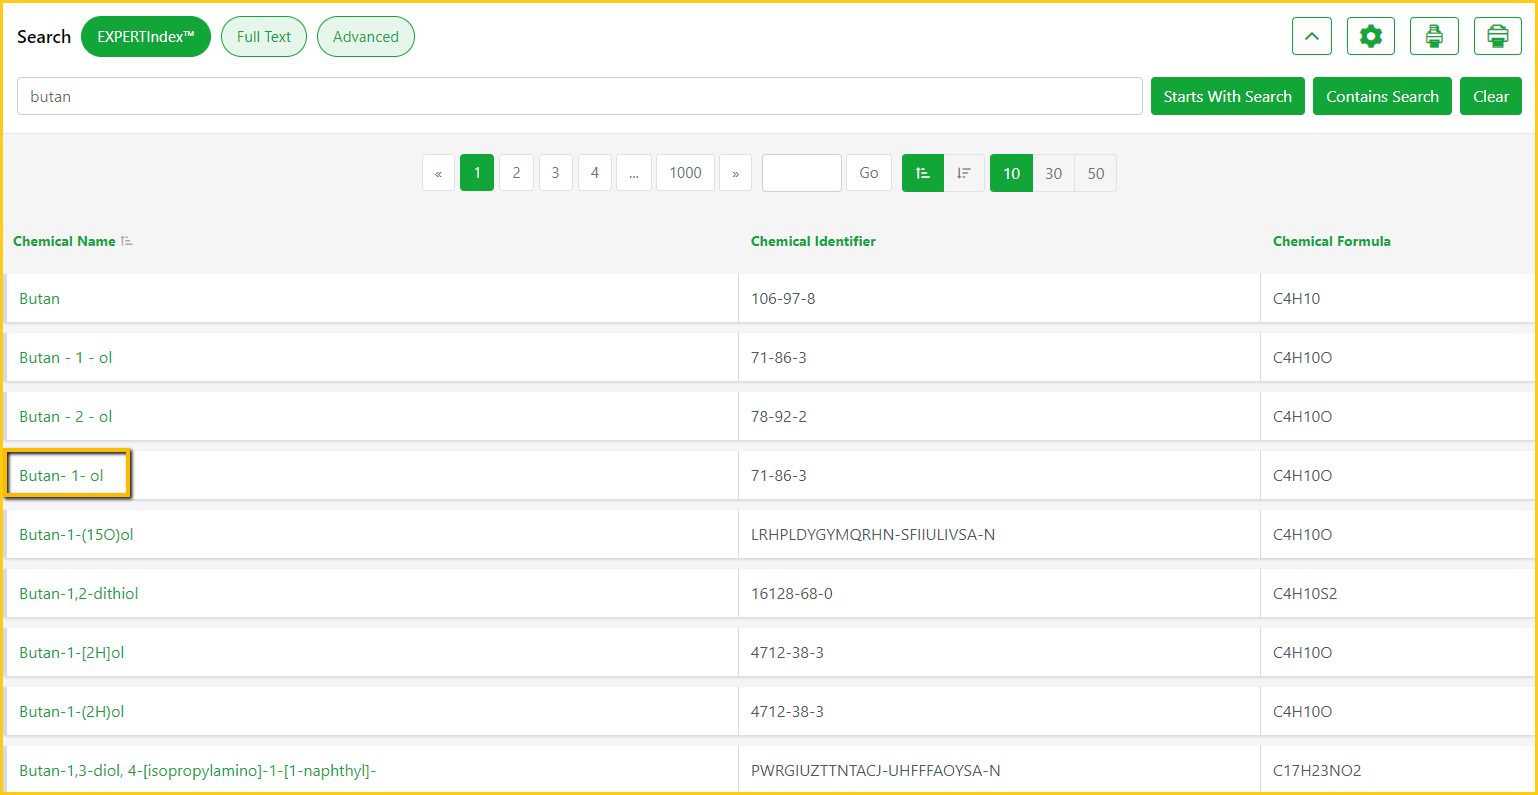Show 50 results per page

1095,173
